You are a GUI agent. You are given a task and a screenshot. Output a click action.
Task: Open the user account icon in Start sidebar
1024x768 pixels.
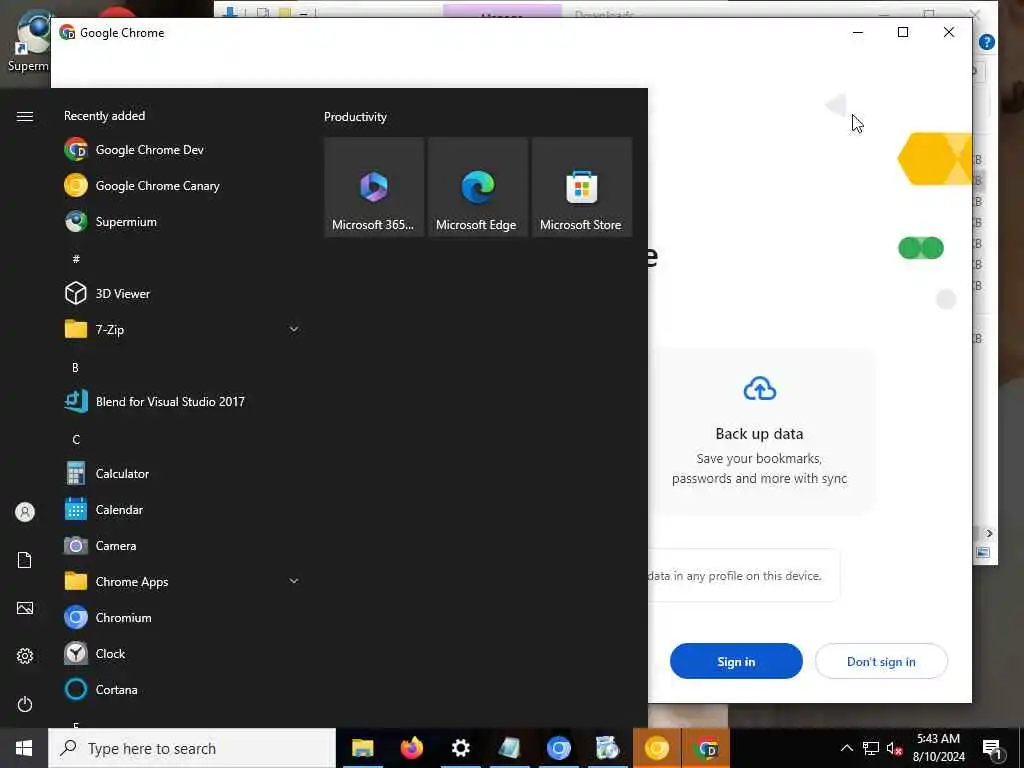pyautogui.click(x=25, y=512)
